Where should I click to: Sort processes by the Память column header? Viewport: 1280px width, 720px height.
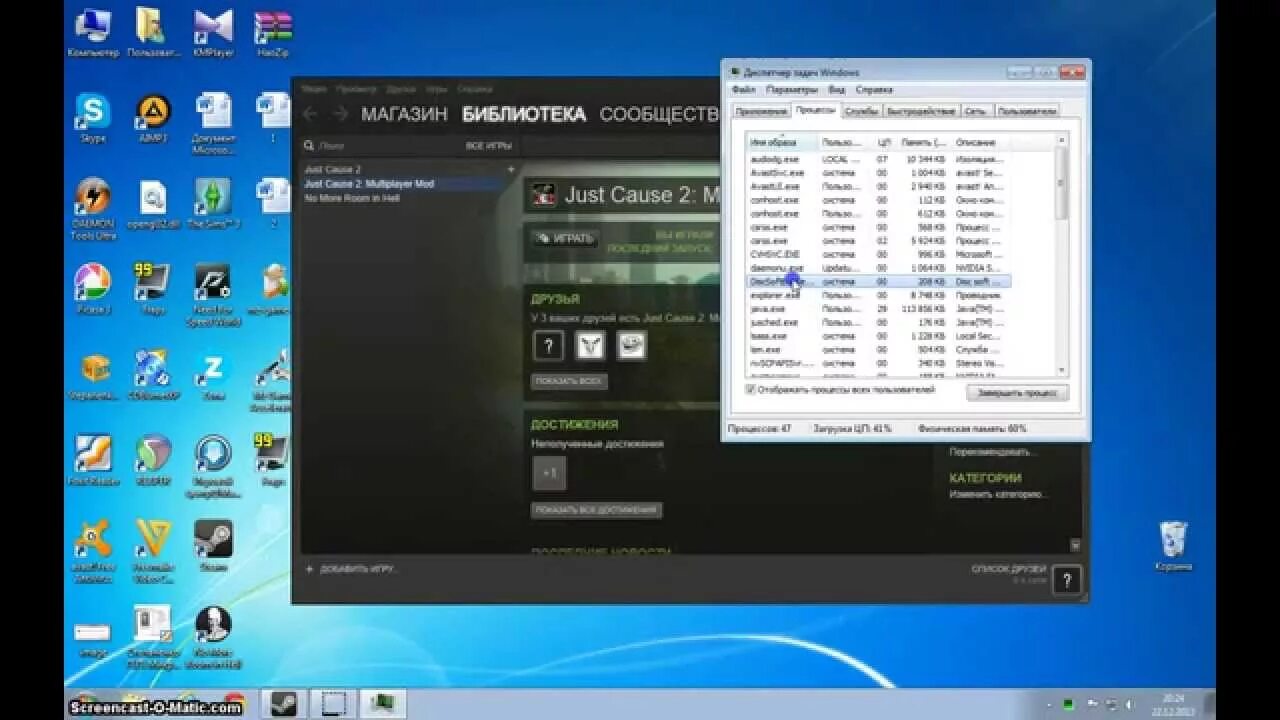click(x=924, y=143)
